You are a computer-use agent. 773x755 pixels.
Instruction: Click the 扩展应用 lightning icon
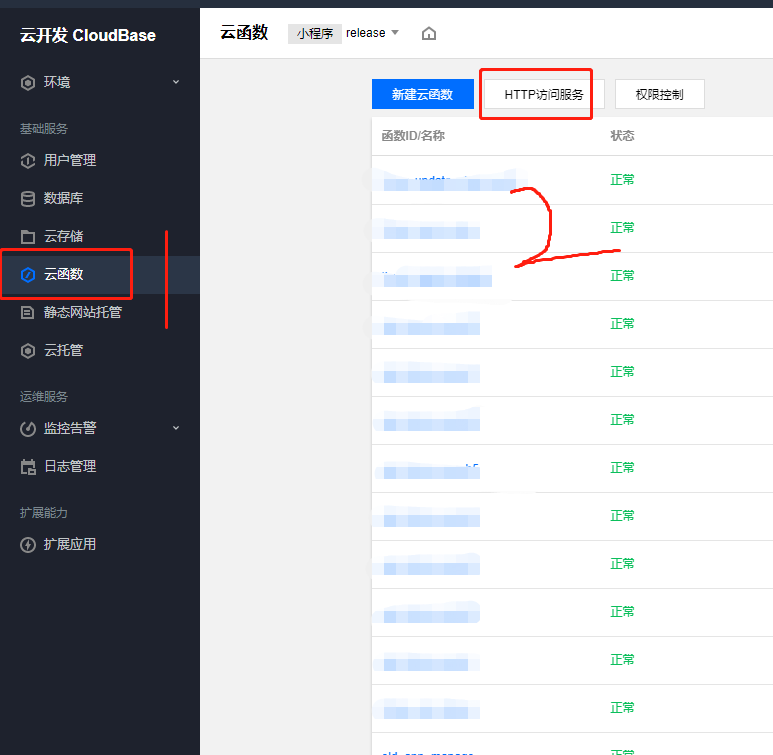pos(28,545)
